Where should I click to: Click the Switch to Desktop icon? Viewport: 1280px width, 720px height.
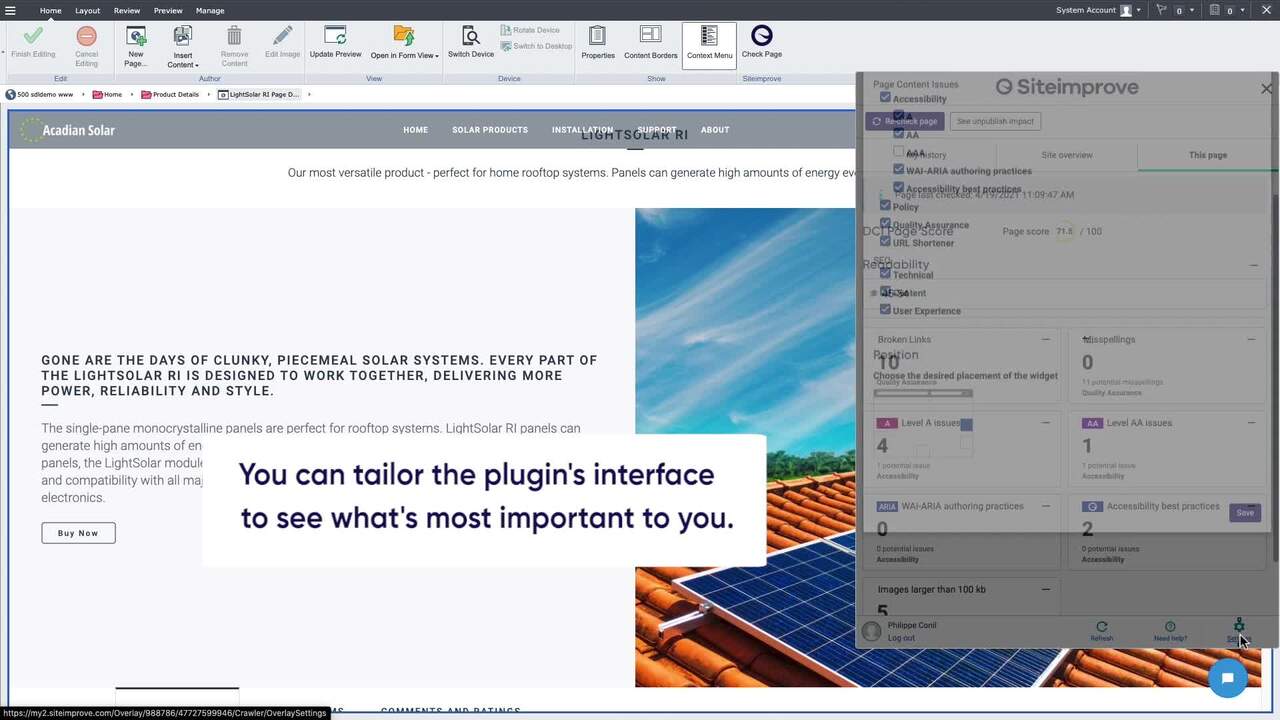[506, 46]
